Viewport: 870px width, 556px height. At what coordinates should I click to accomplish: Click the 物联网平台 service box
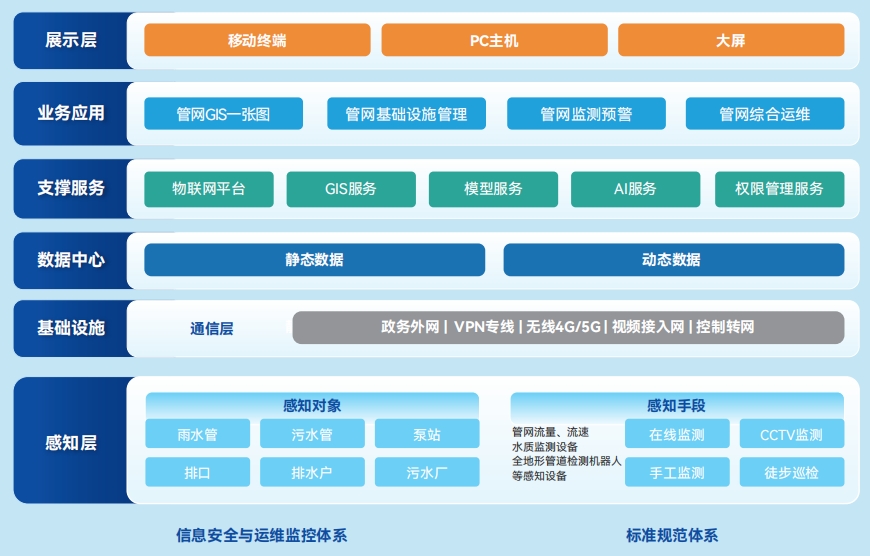[x=209, y=189]
